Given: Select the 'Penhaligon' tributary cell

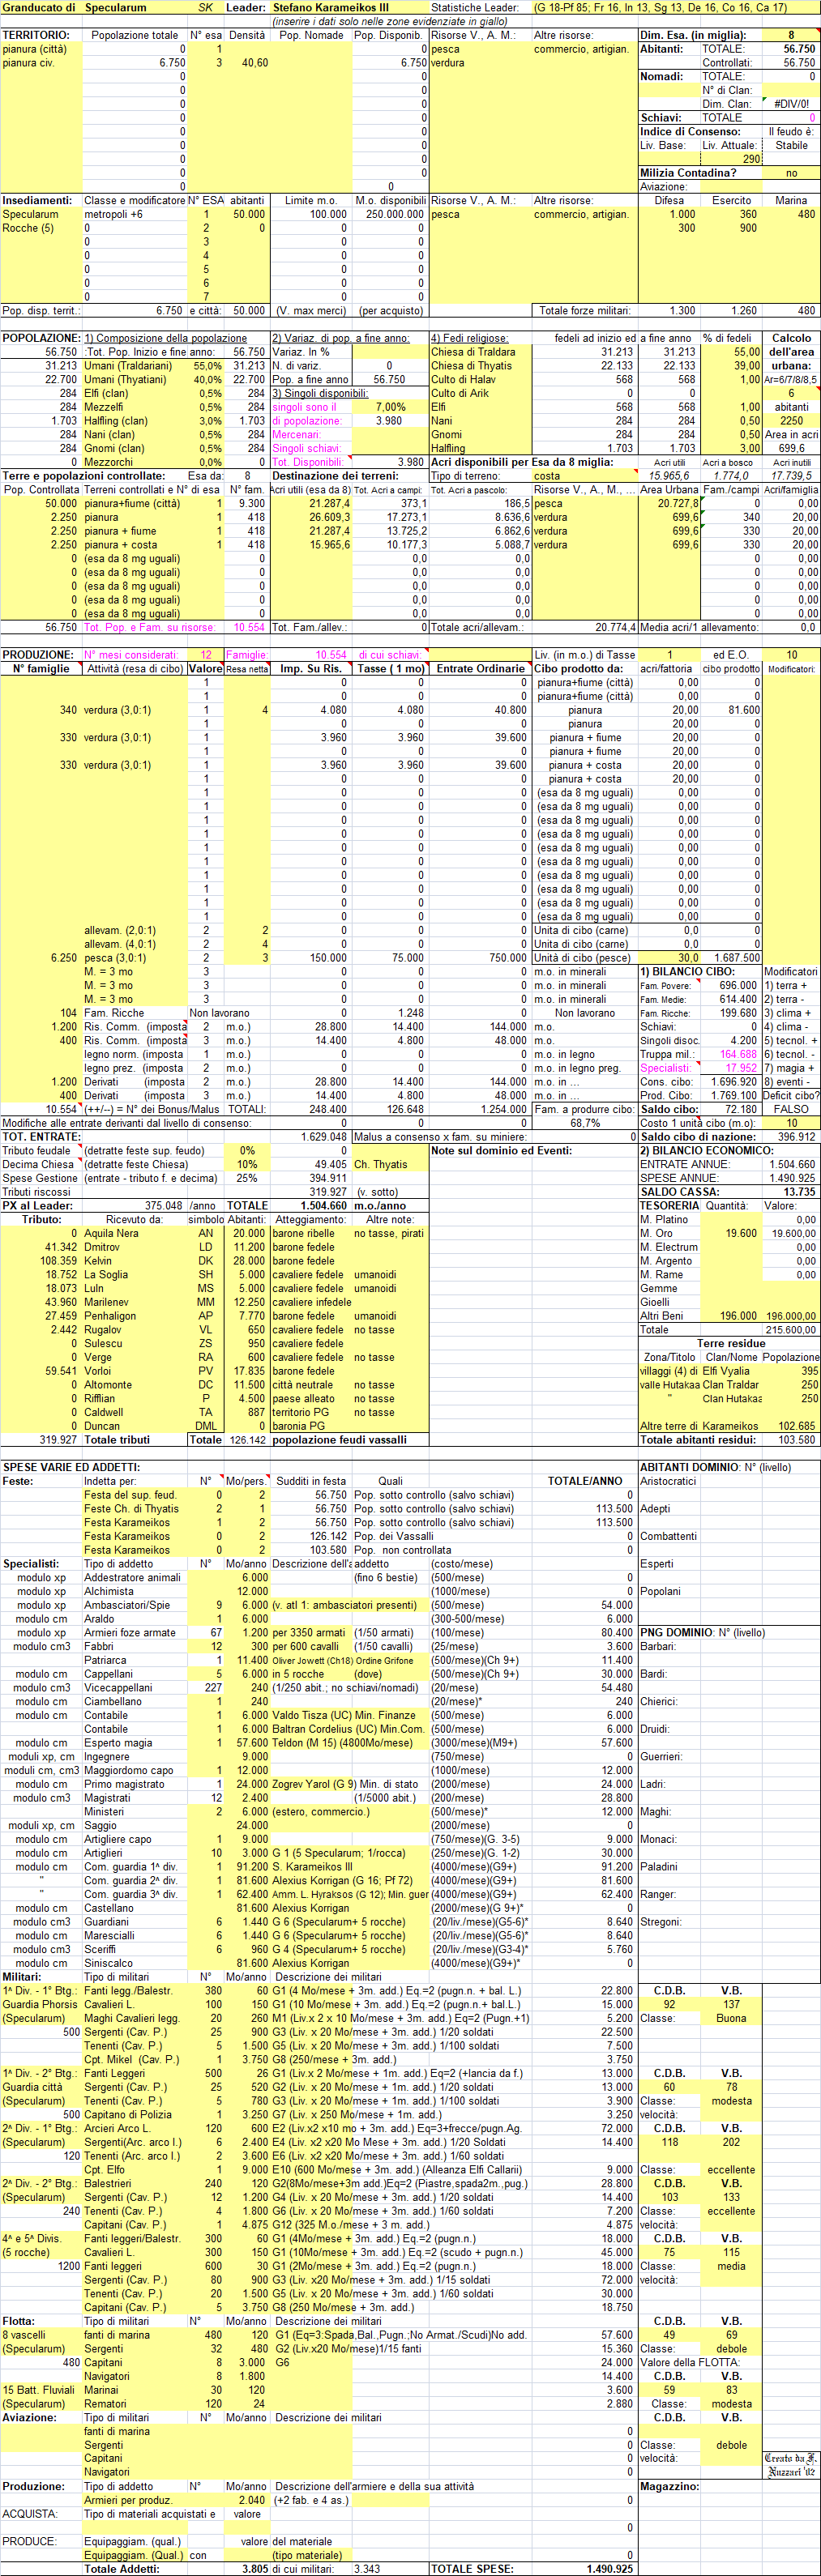Looking at the screenshot, I should 110,1317.
